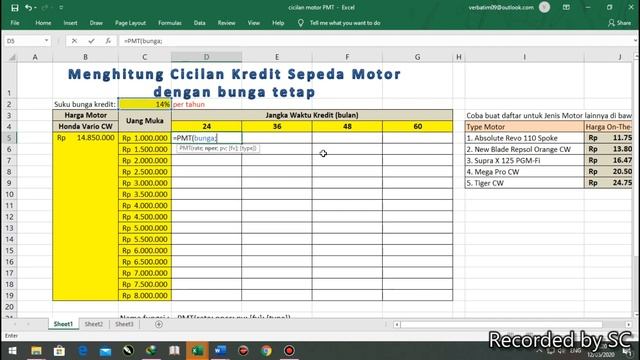Open Google Chrome from the taskbar
The image size is (640, 360).
(x=266, y=351)
